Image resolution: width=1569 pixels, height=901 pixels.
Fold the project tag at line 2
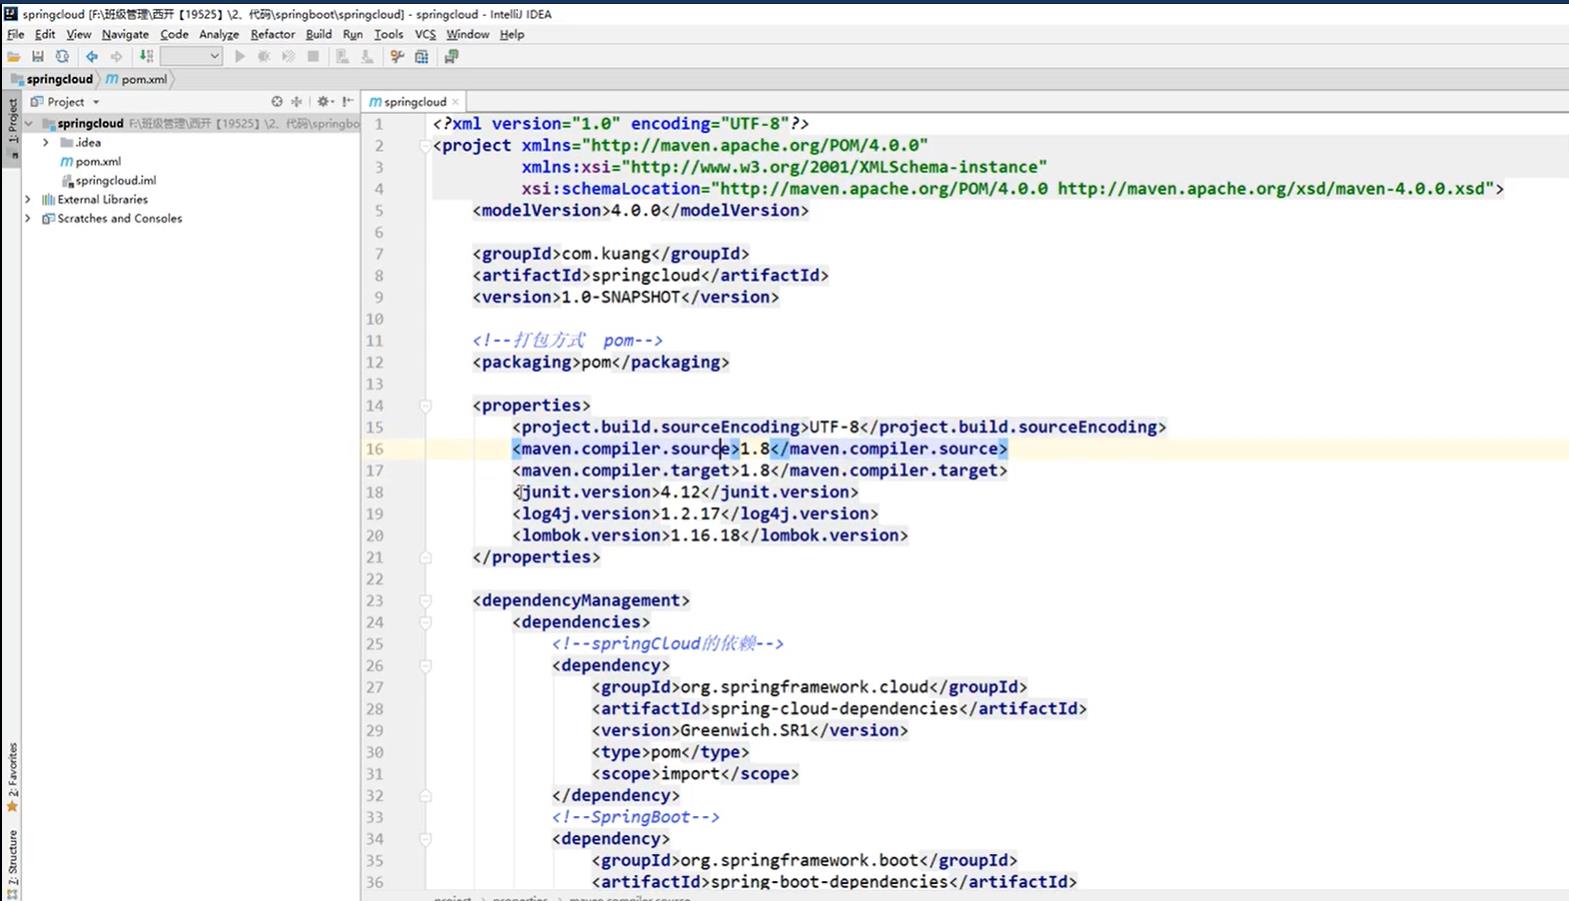pos(425,146)
